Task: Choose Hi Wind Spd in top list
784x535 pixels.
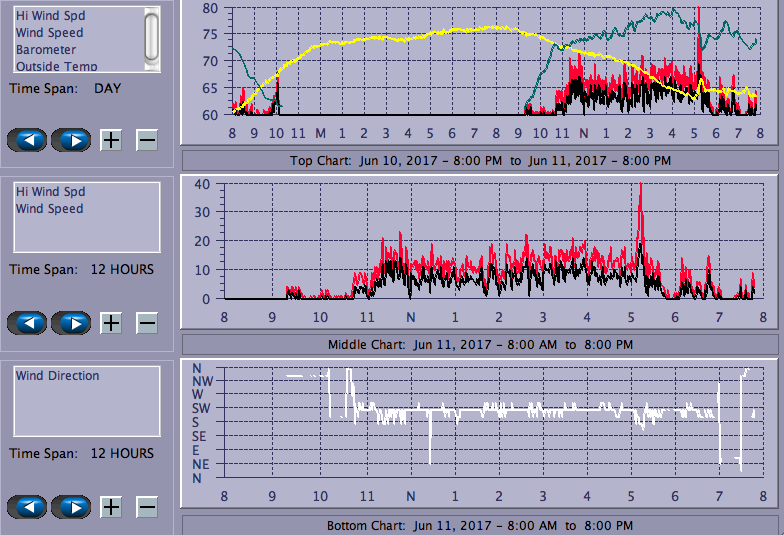Action: (50, 16)
